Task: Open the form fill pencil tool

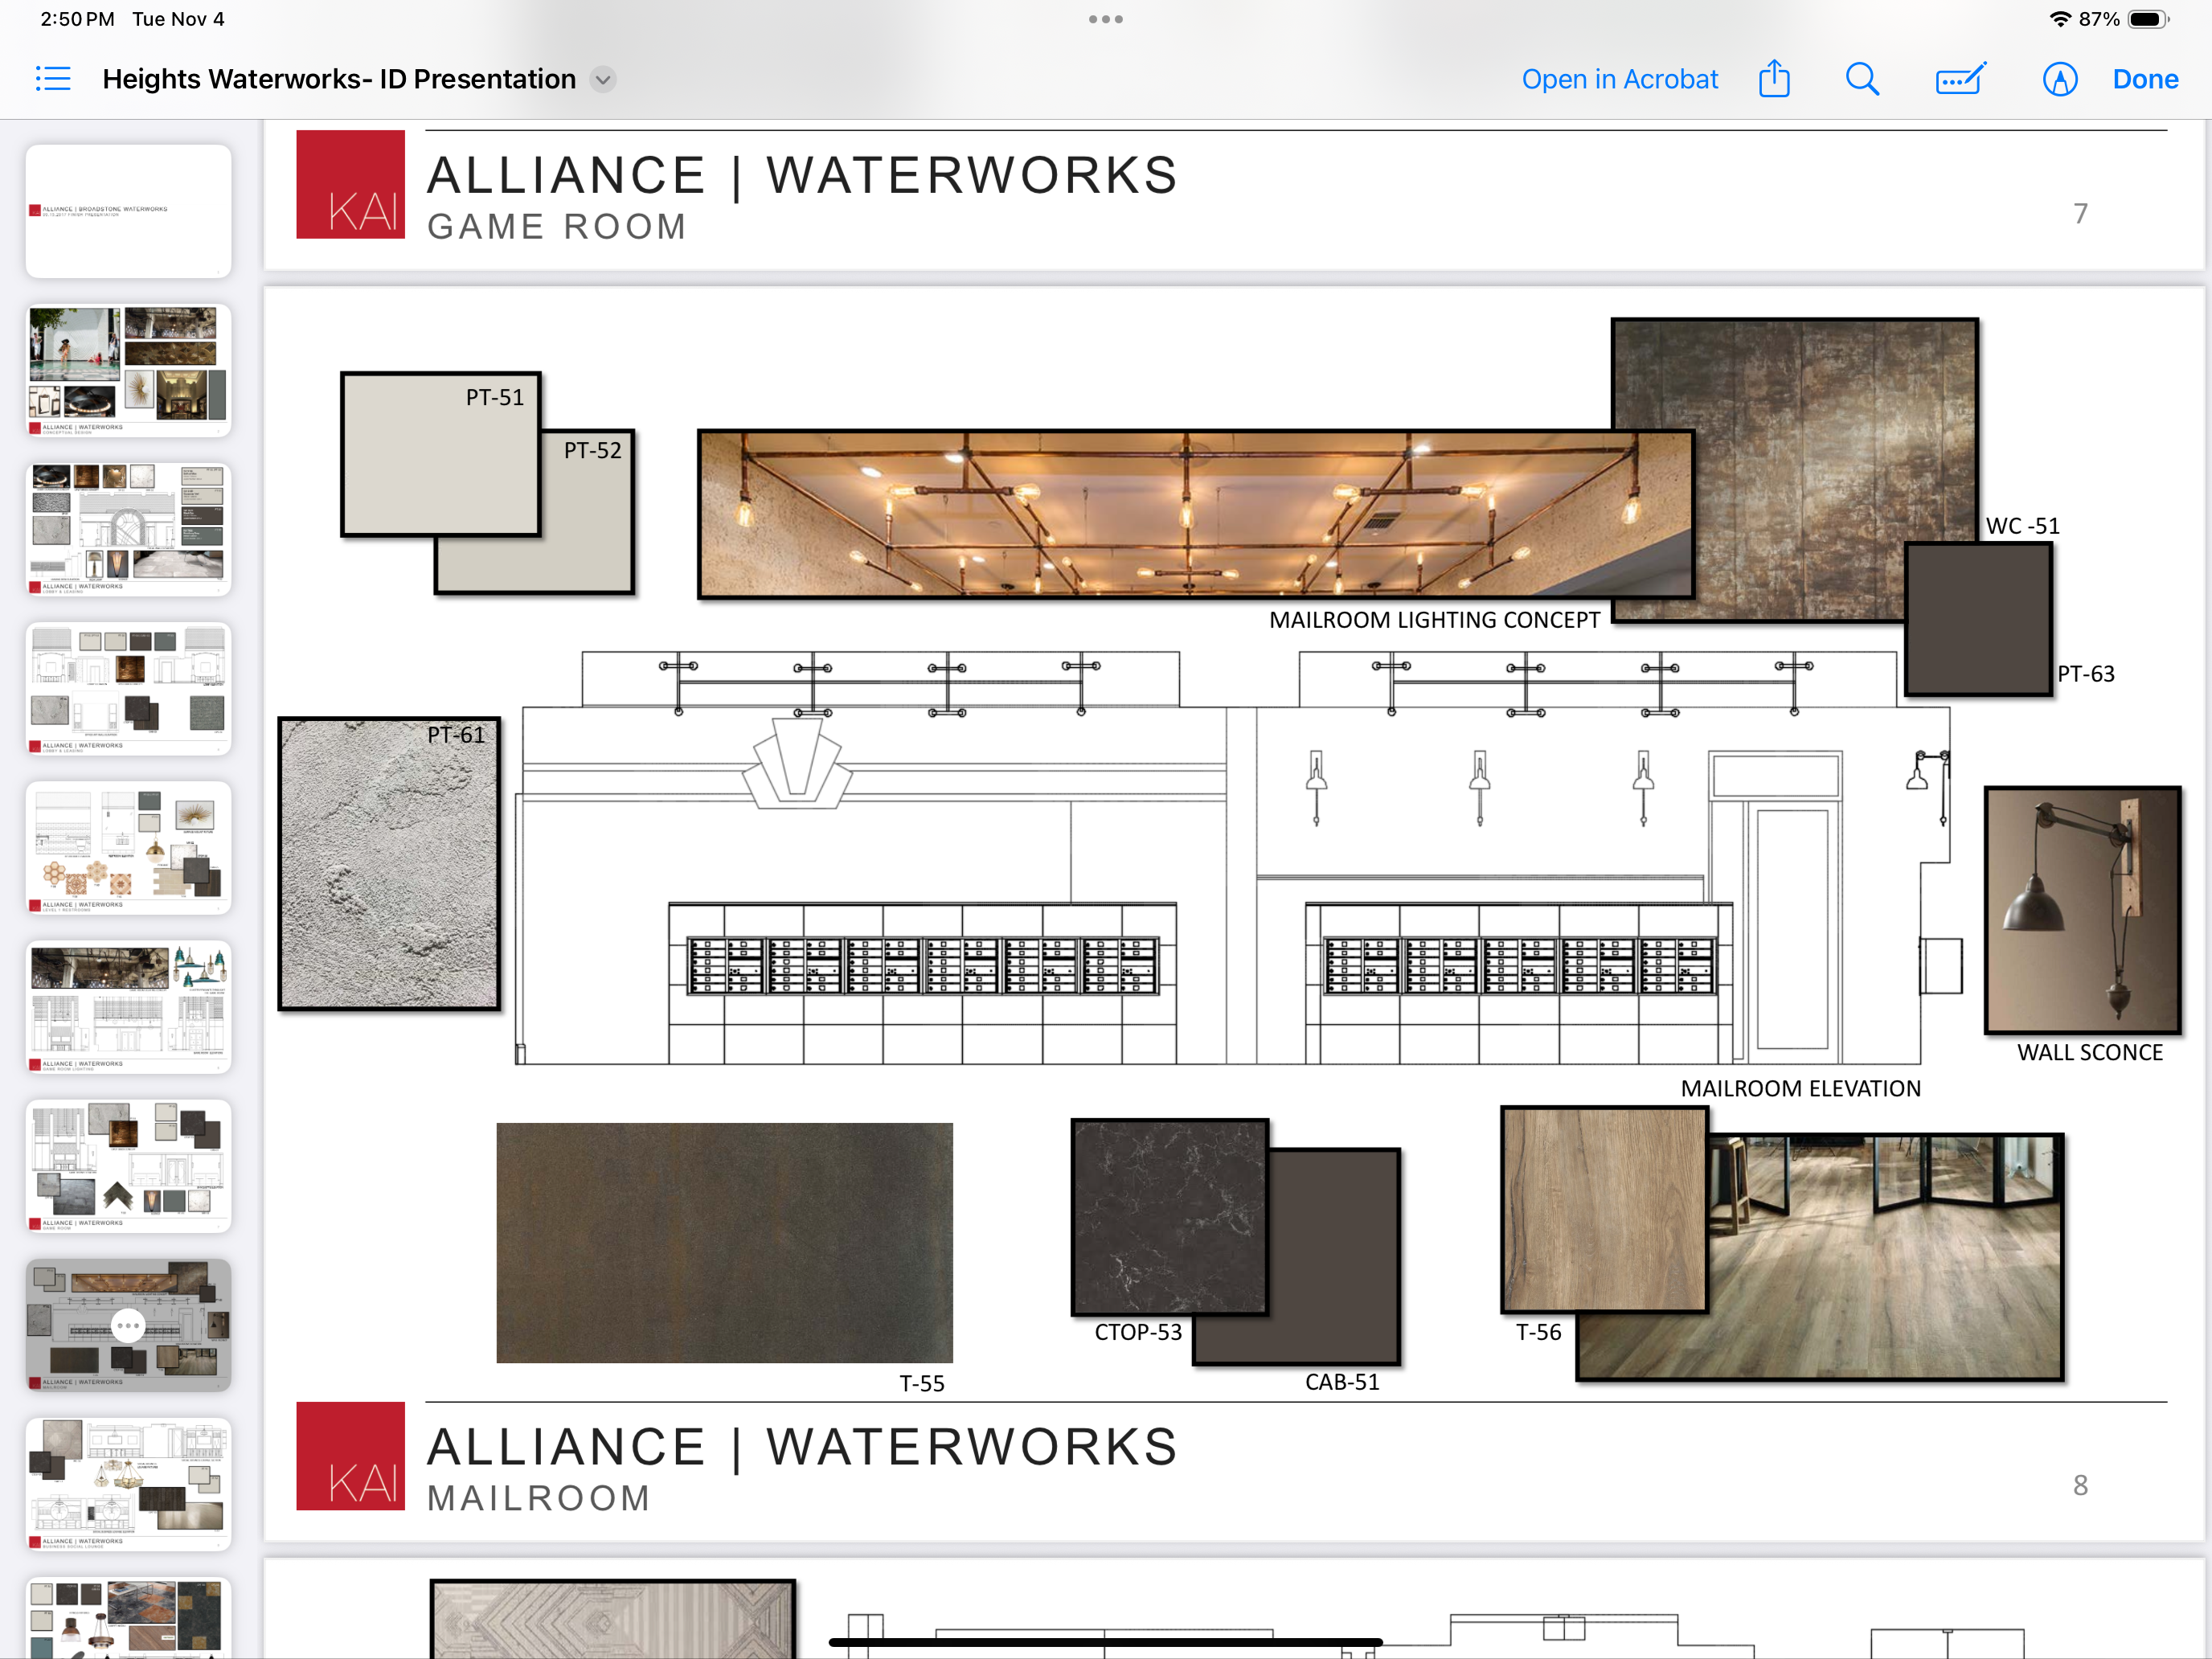Action: 1960,79
